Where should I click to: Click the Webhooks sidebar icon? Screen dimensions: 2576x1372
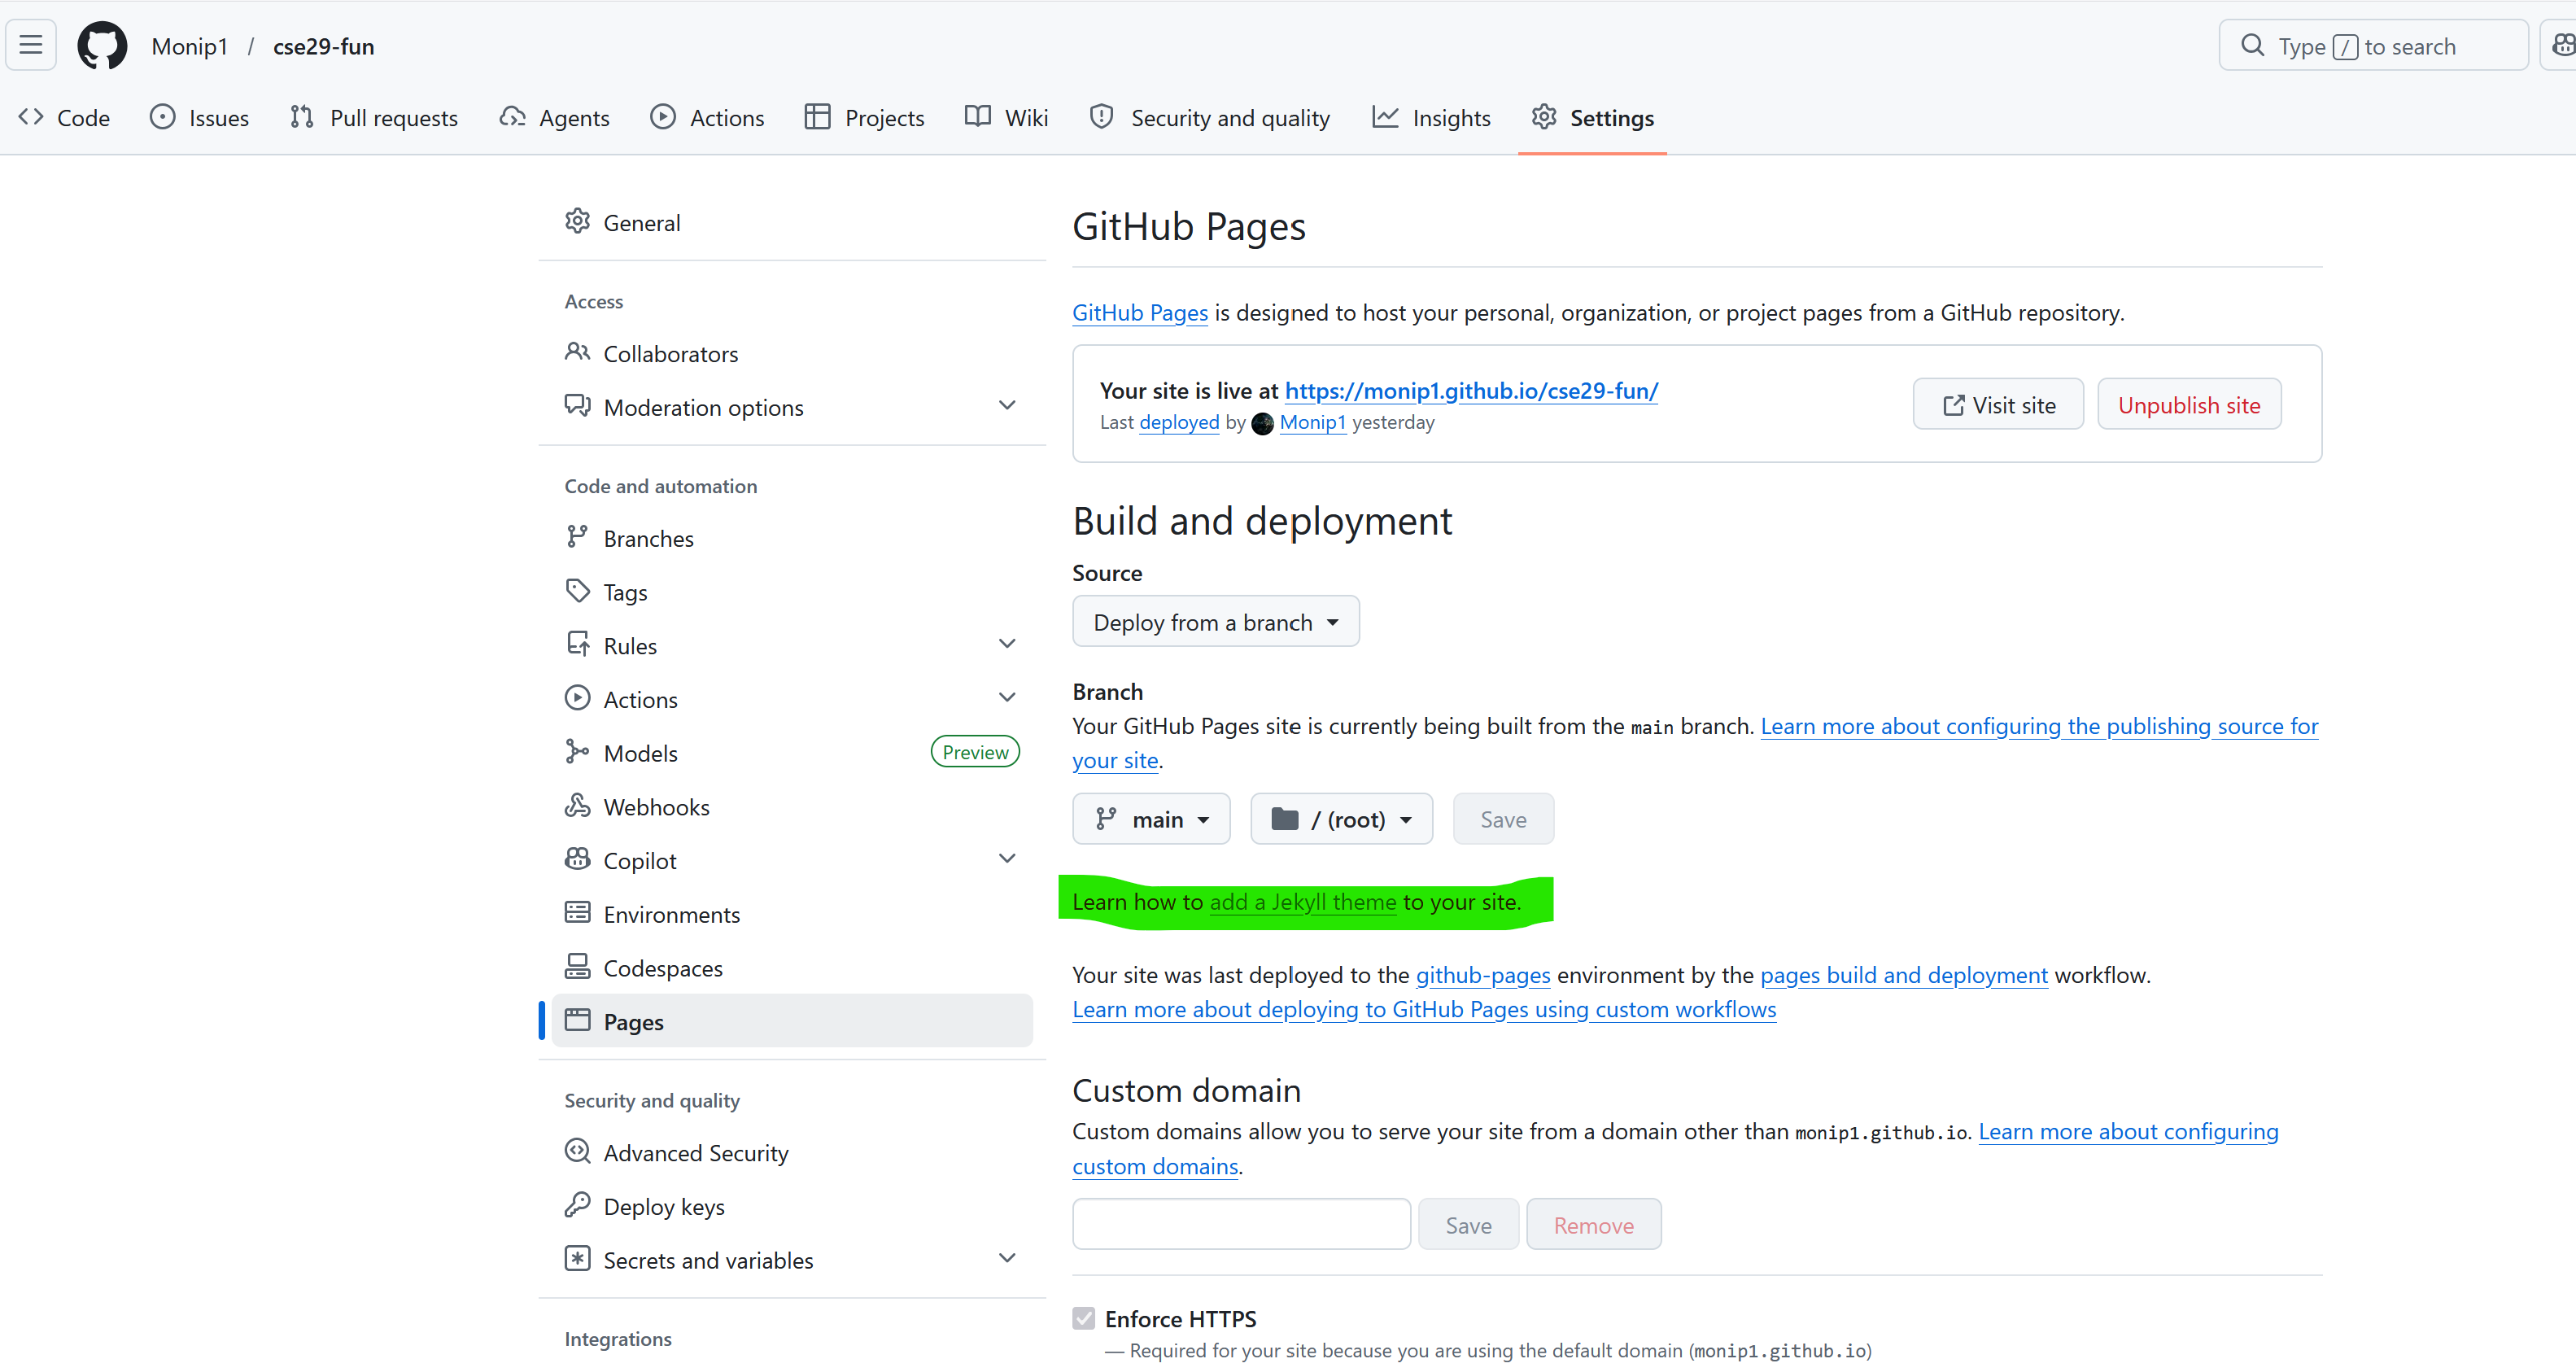pyautogui.click(x=577, y=806)
